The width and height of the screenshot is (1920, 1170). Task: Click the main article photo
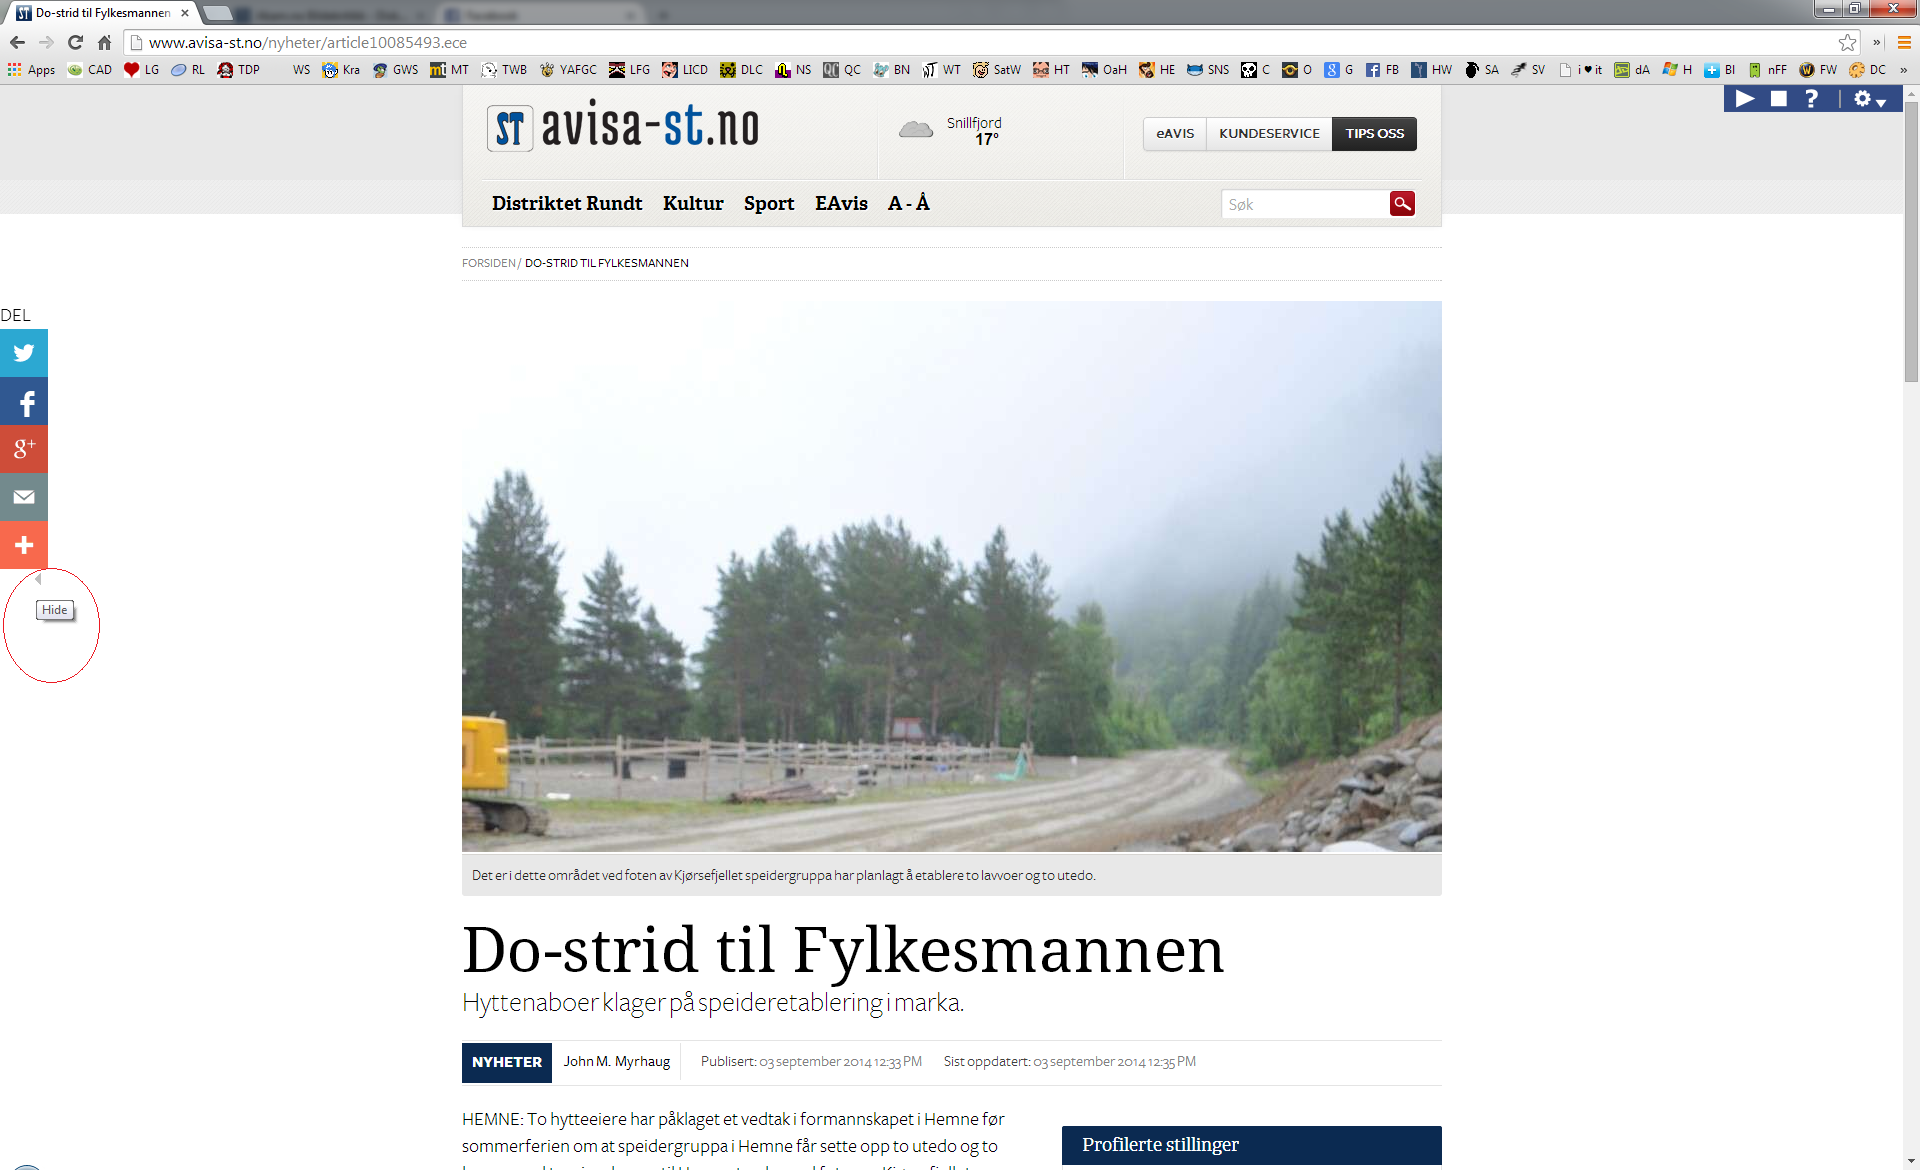(952, 577)
